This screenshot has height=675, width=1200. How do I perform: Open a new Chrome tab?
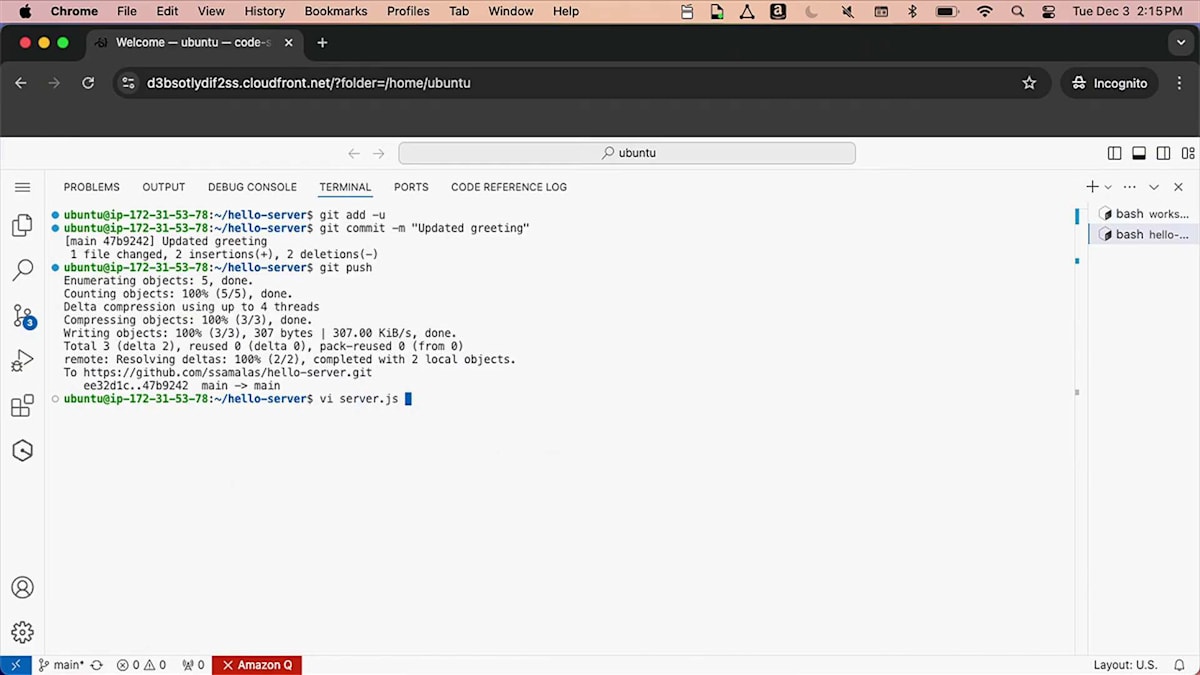(x=322, y=43)
